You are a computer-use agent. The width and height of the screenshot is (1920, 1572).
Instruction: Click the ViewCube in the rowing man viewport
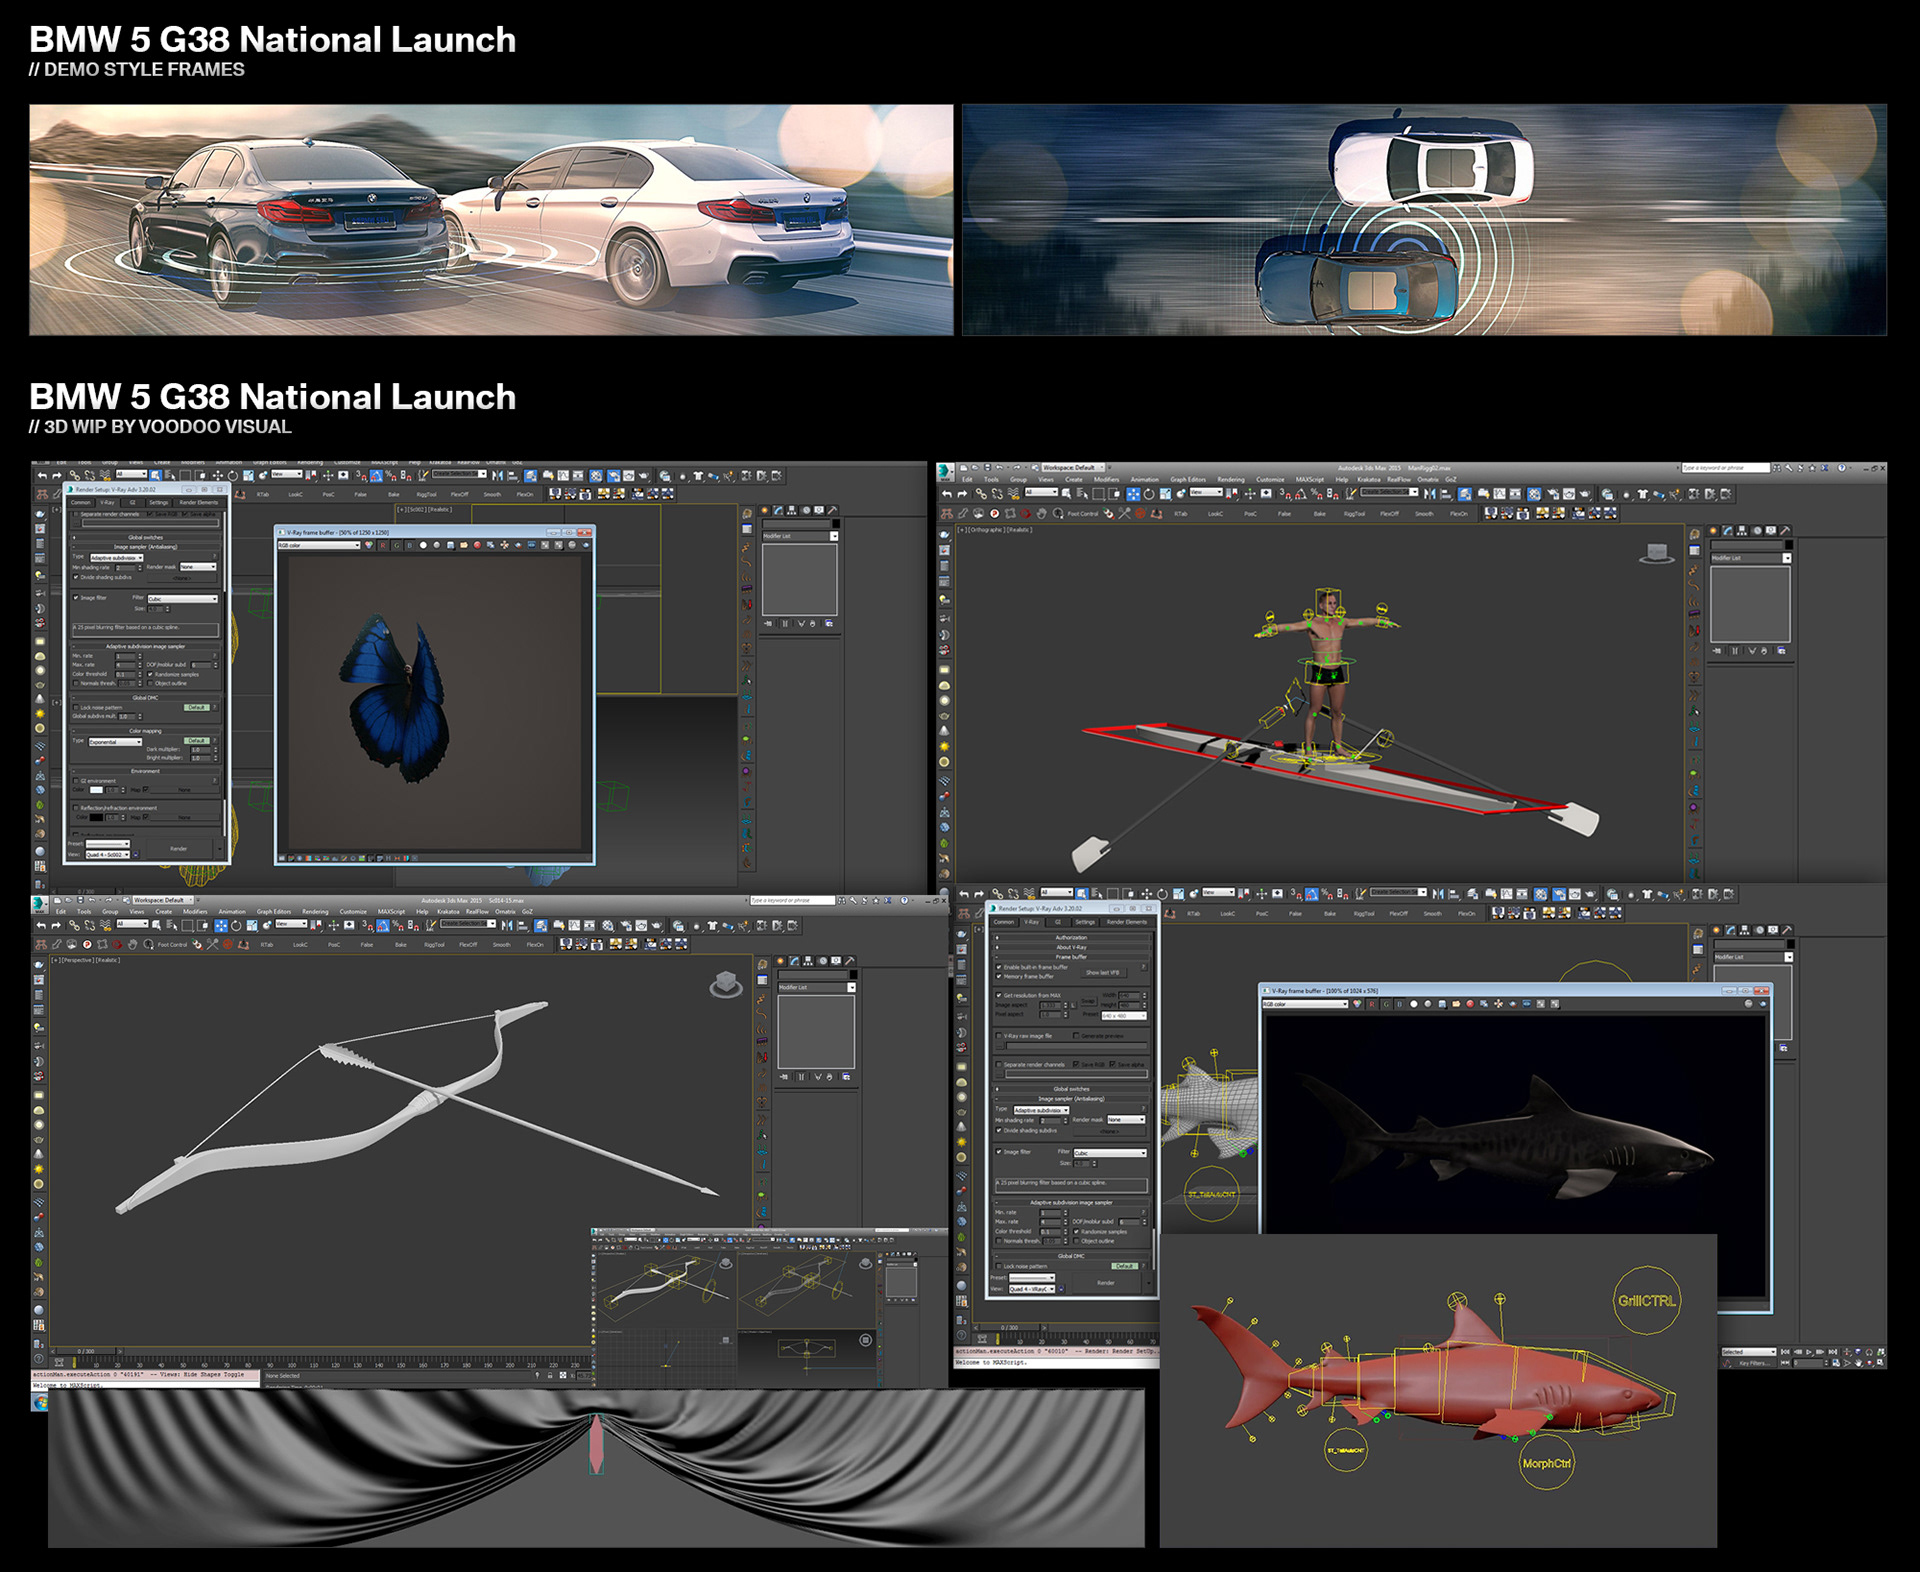pyautogui.click(x=1656, y=553)
